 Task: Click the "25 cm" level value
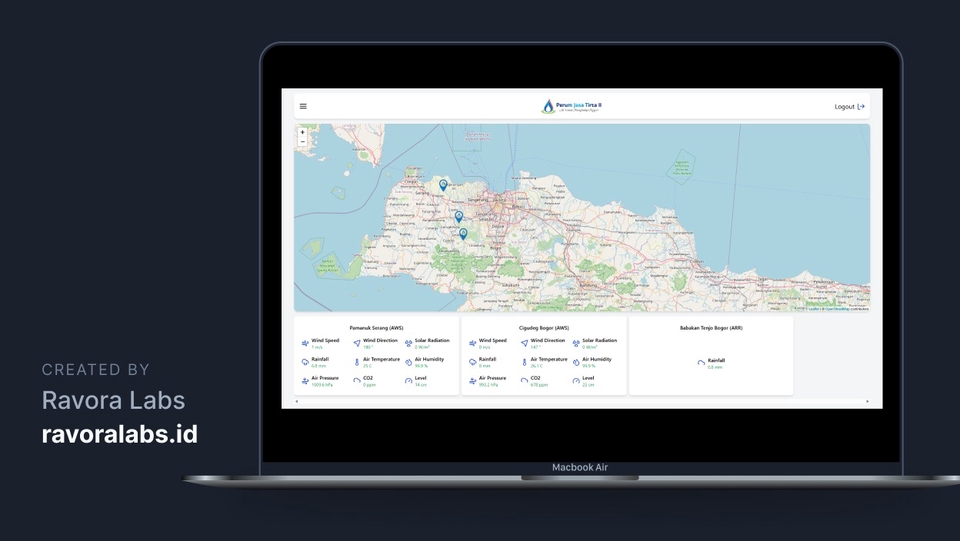point(588,385)
